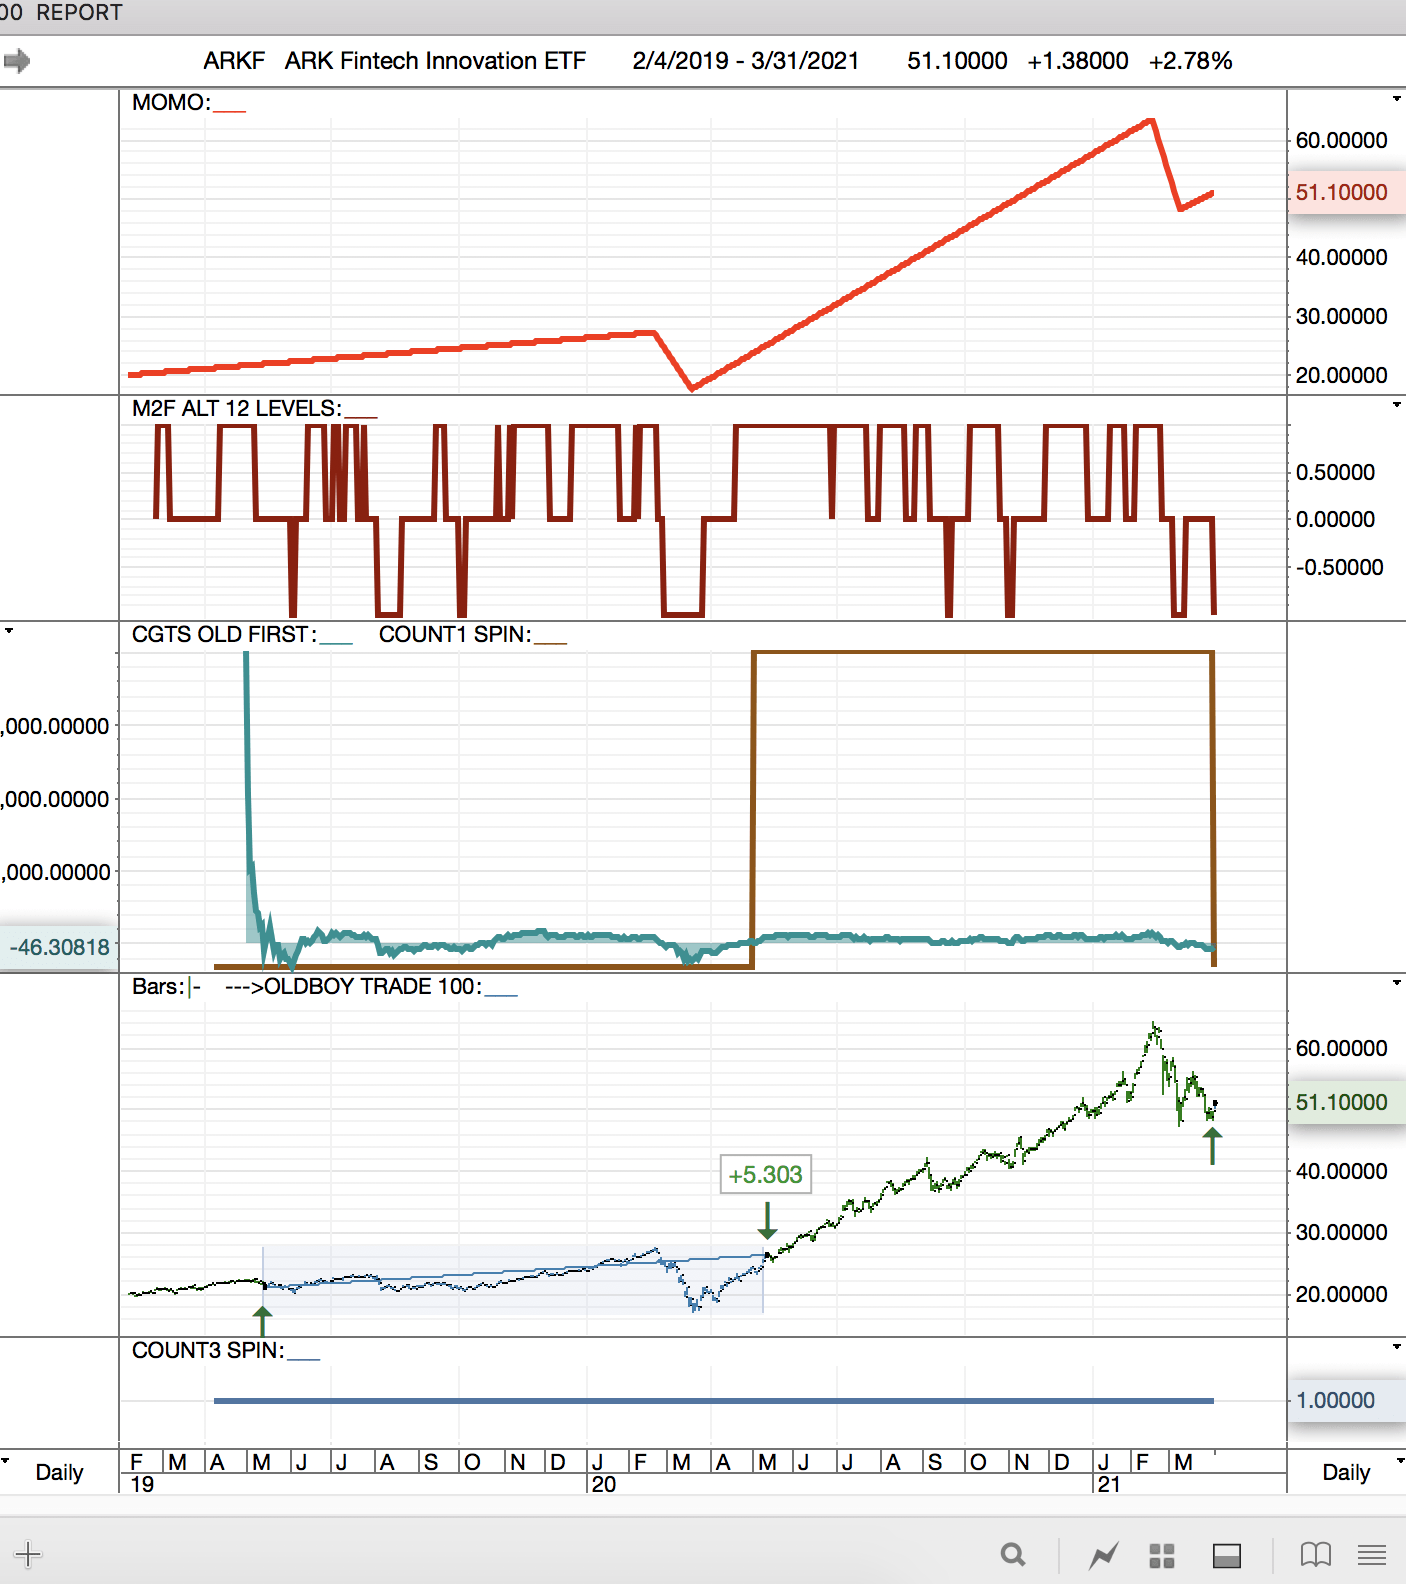This screenshot has height=1584, width=1406.
Task: Click the 0.50000 axis label in M2F pane
Action: pyautogui.click(x=1335, y=472)
